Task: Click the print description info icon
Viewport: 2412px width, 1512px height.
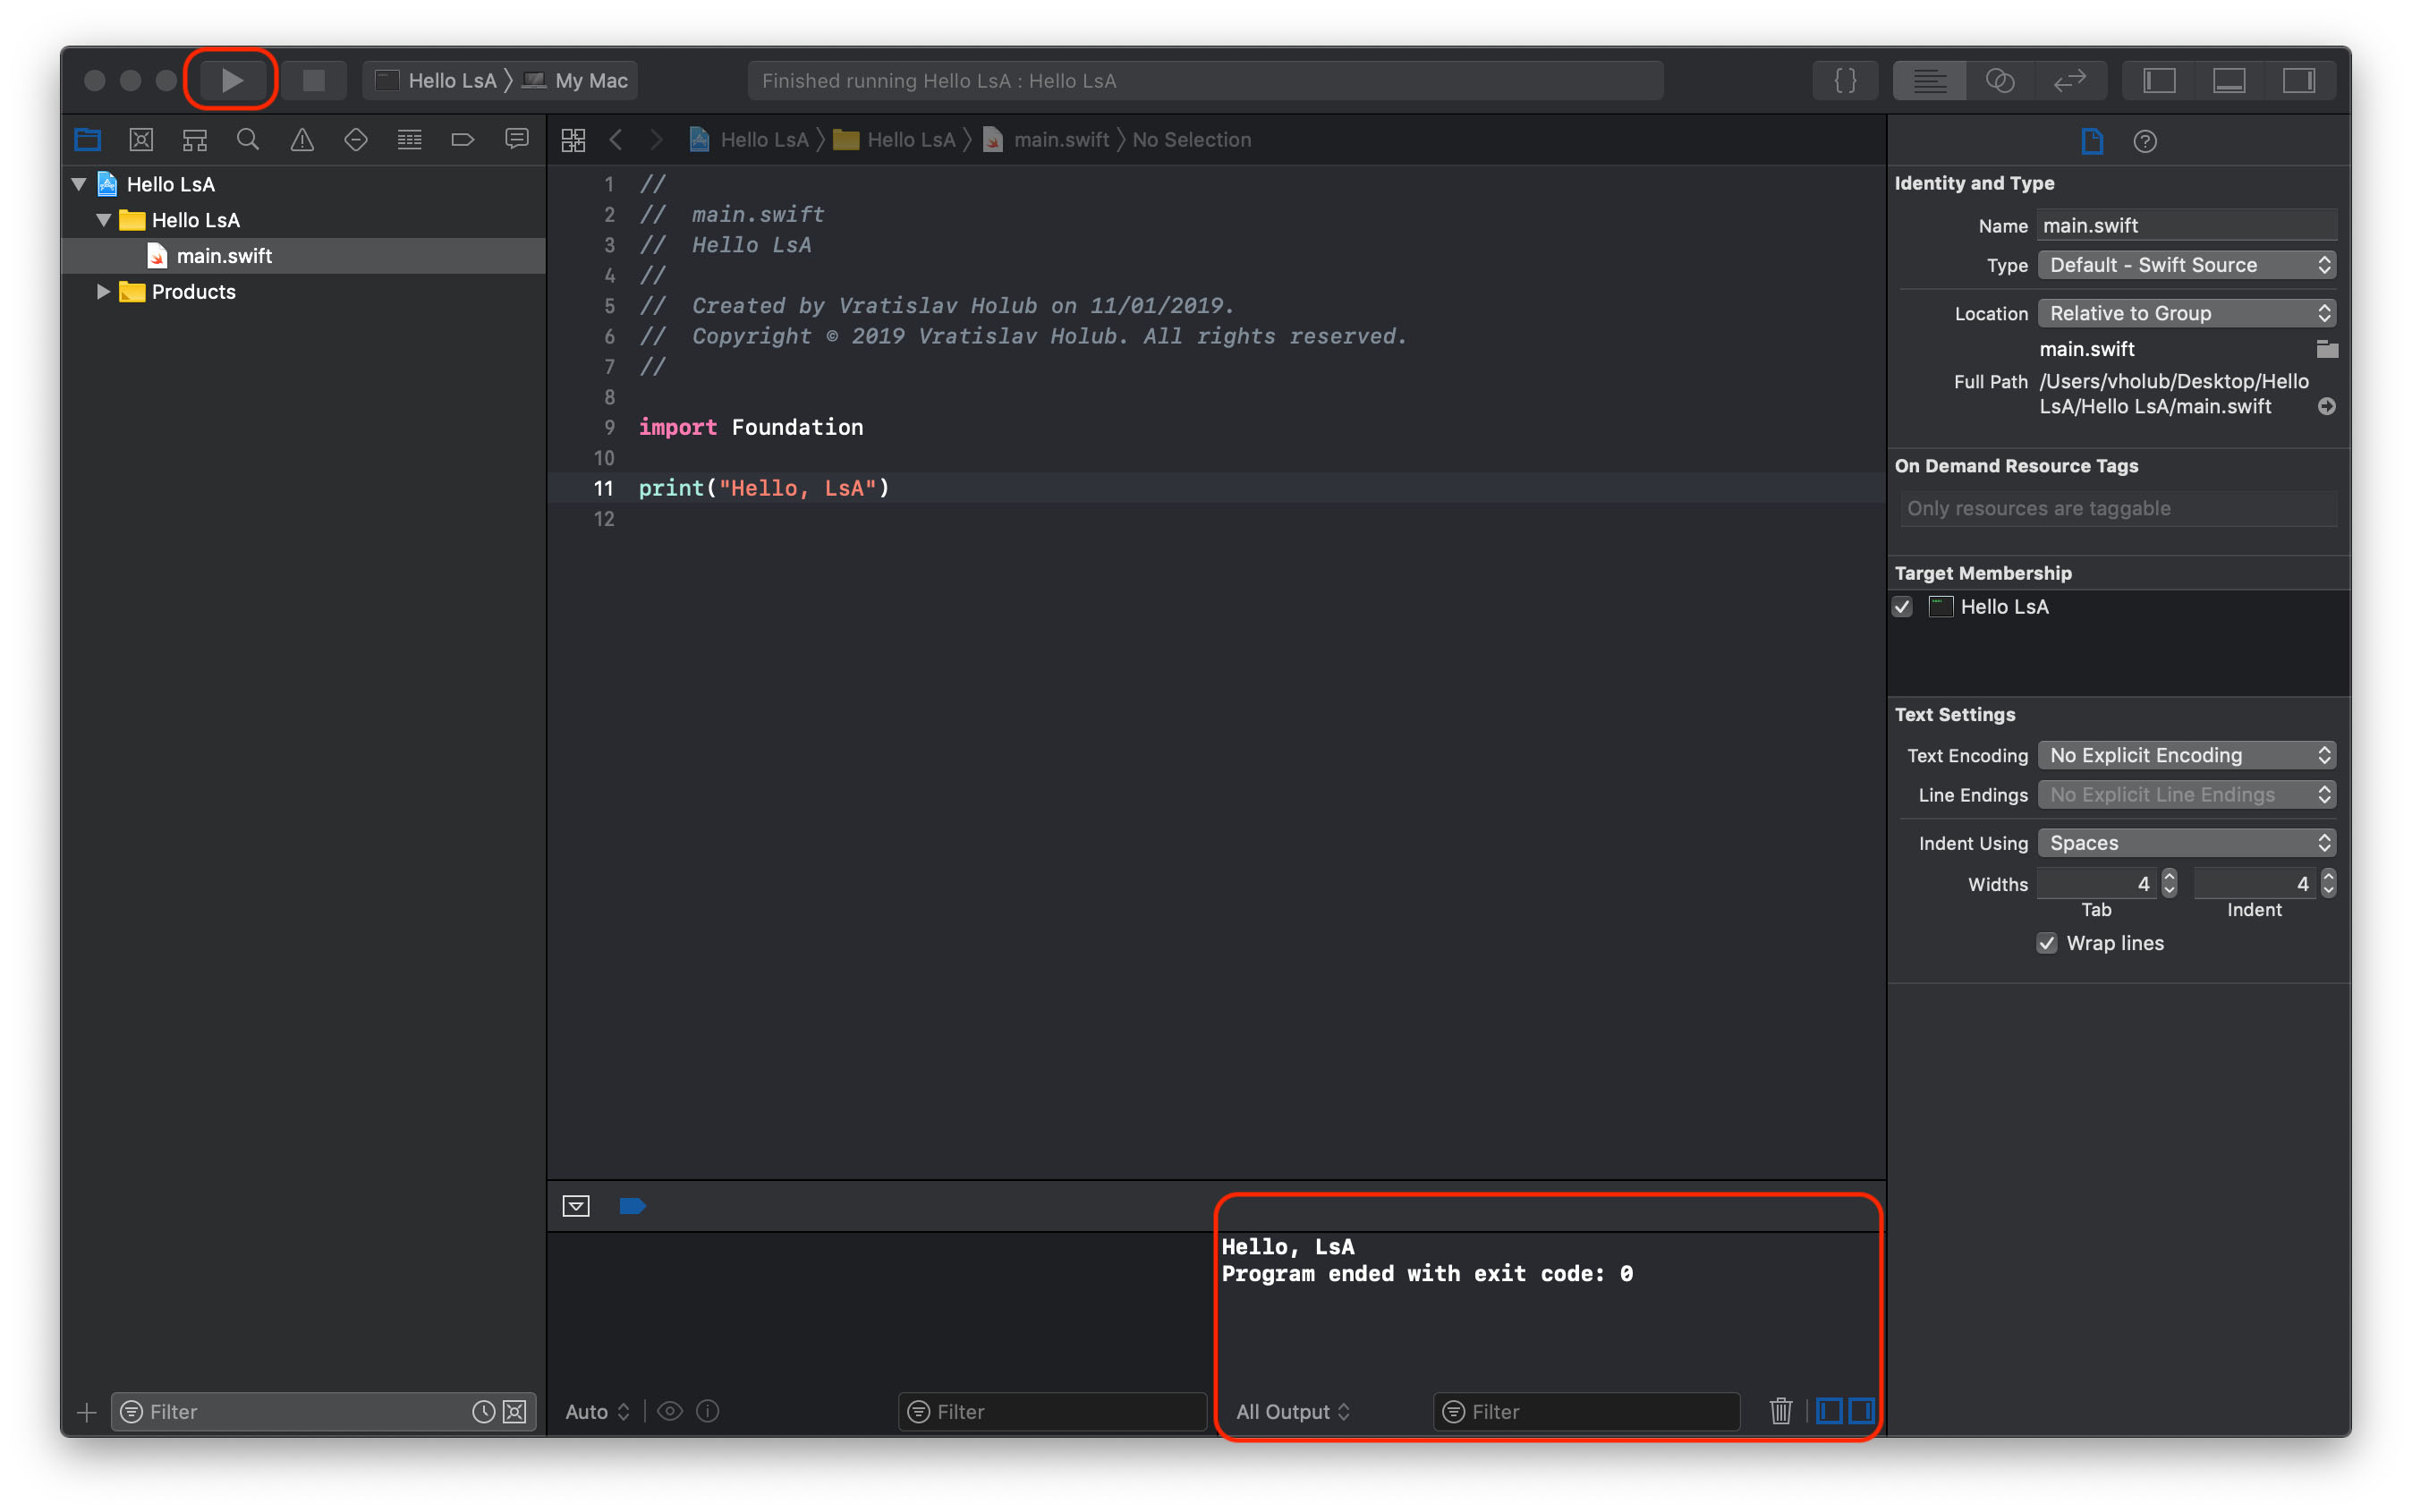Action: pos(708,1411)
